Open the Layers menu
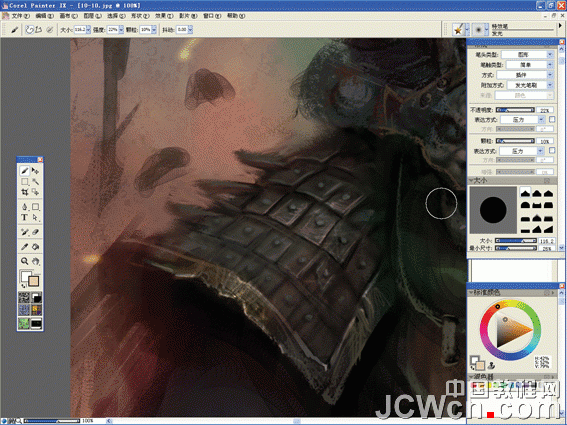 pyautogui.click(x=92, y=16)
